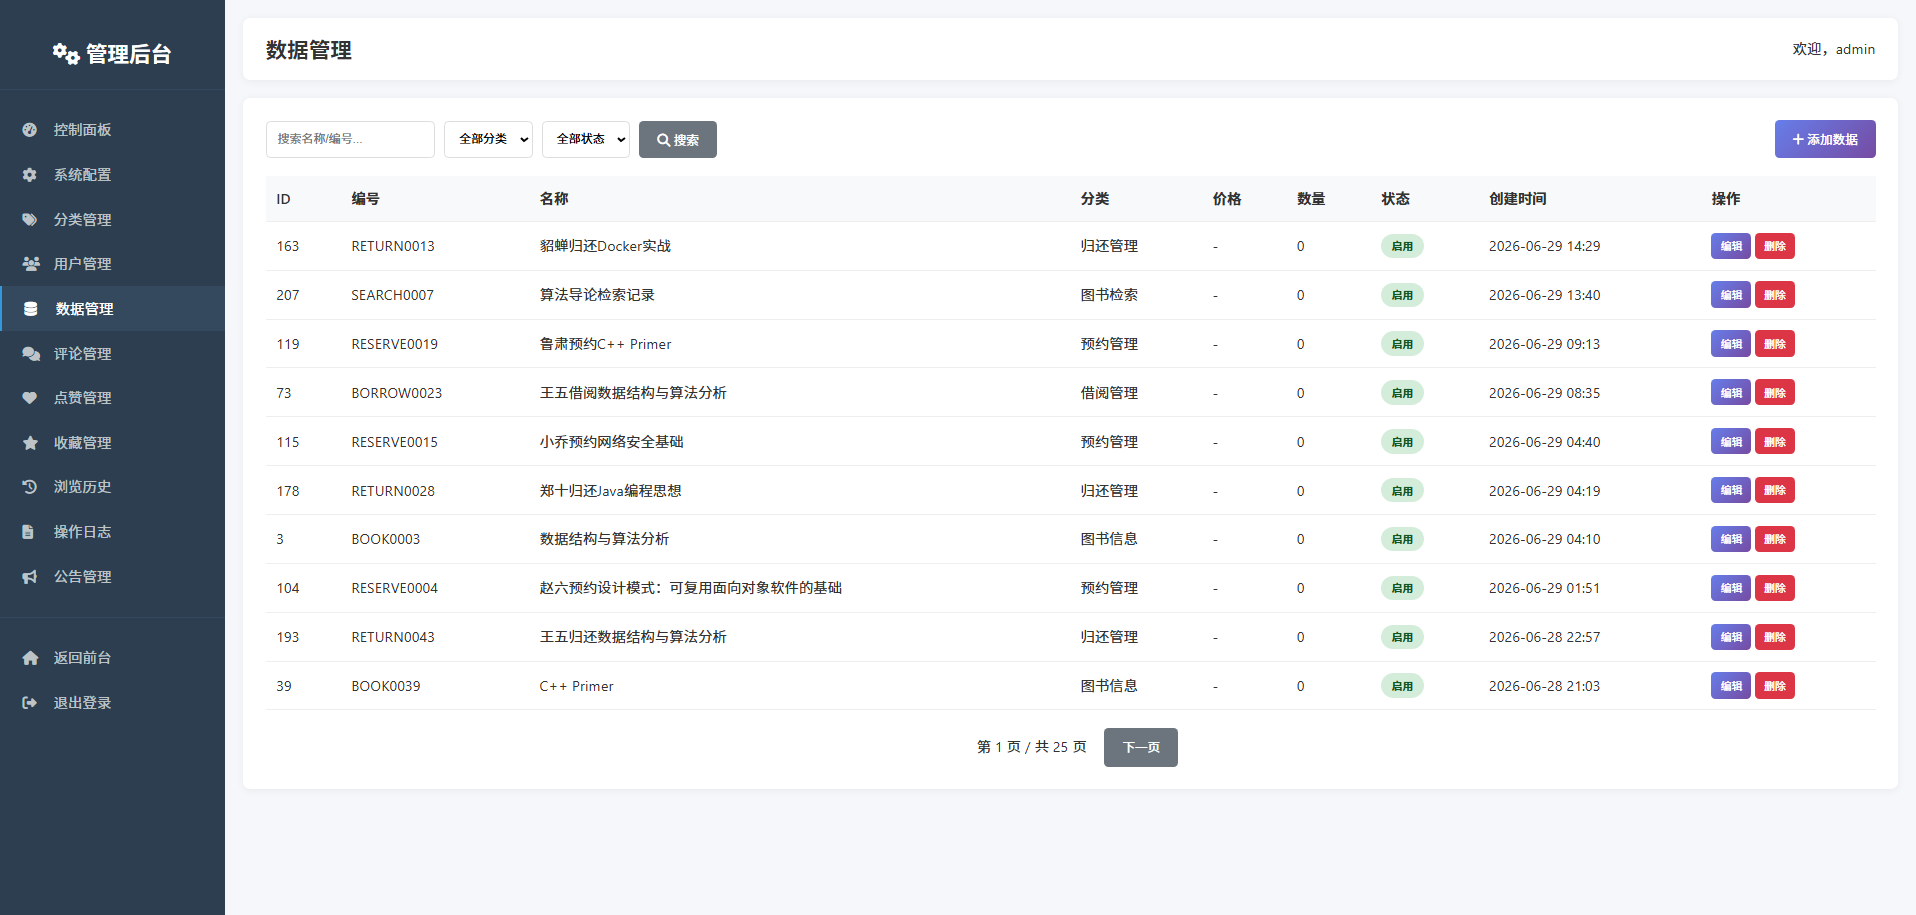The height and width of the screenshot is (915, 1916).
Task: Click the 数据管理 database icon
Action: click(31, 309)
